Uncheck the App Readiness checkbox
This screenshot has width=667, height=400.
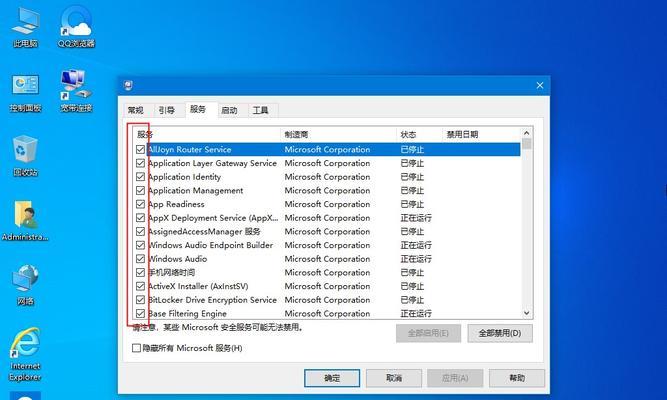click(x=140, y=204)
